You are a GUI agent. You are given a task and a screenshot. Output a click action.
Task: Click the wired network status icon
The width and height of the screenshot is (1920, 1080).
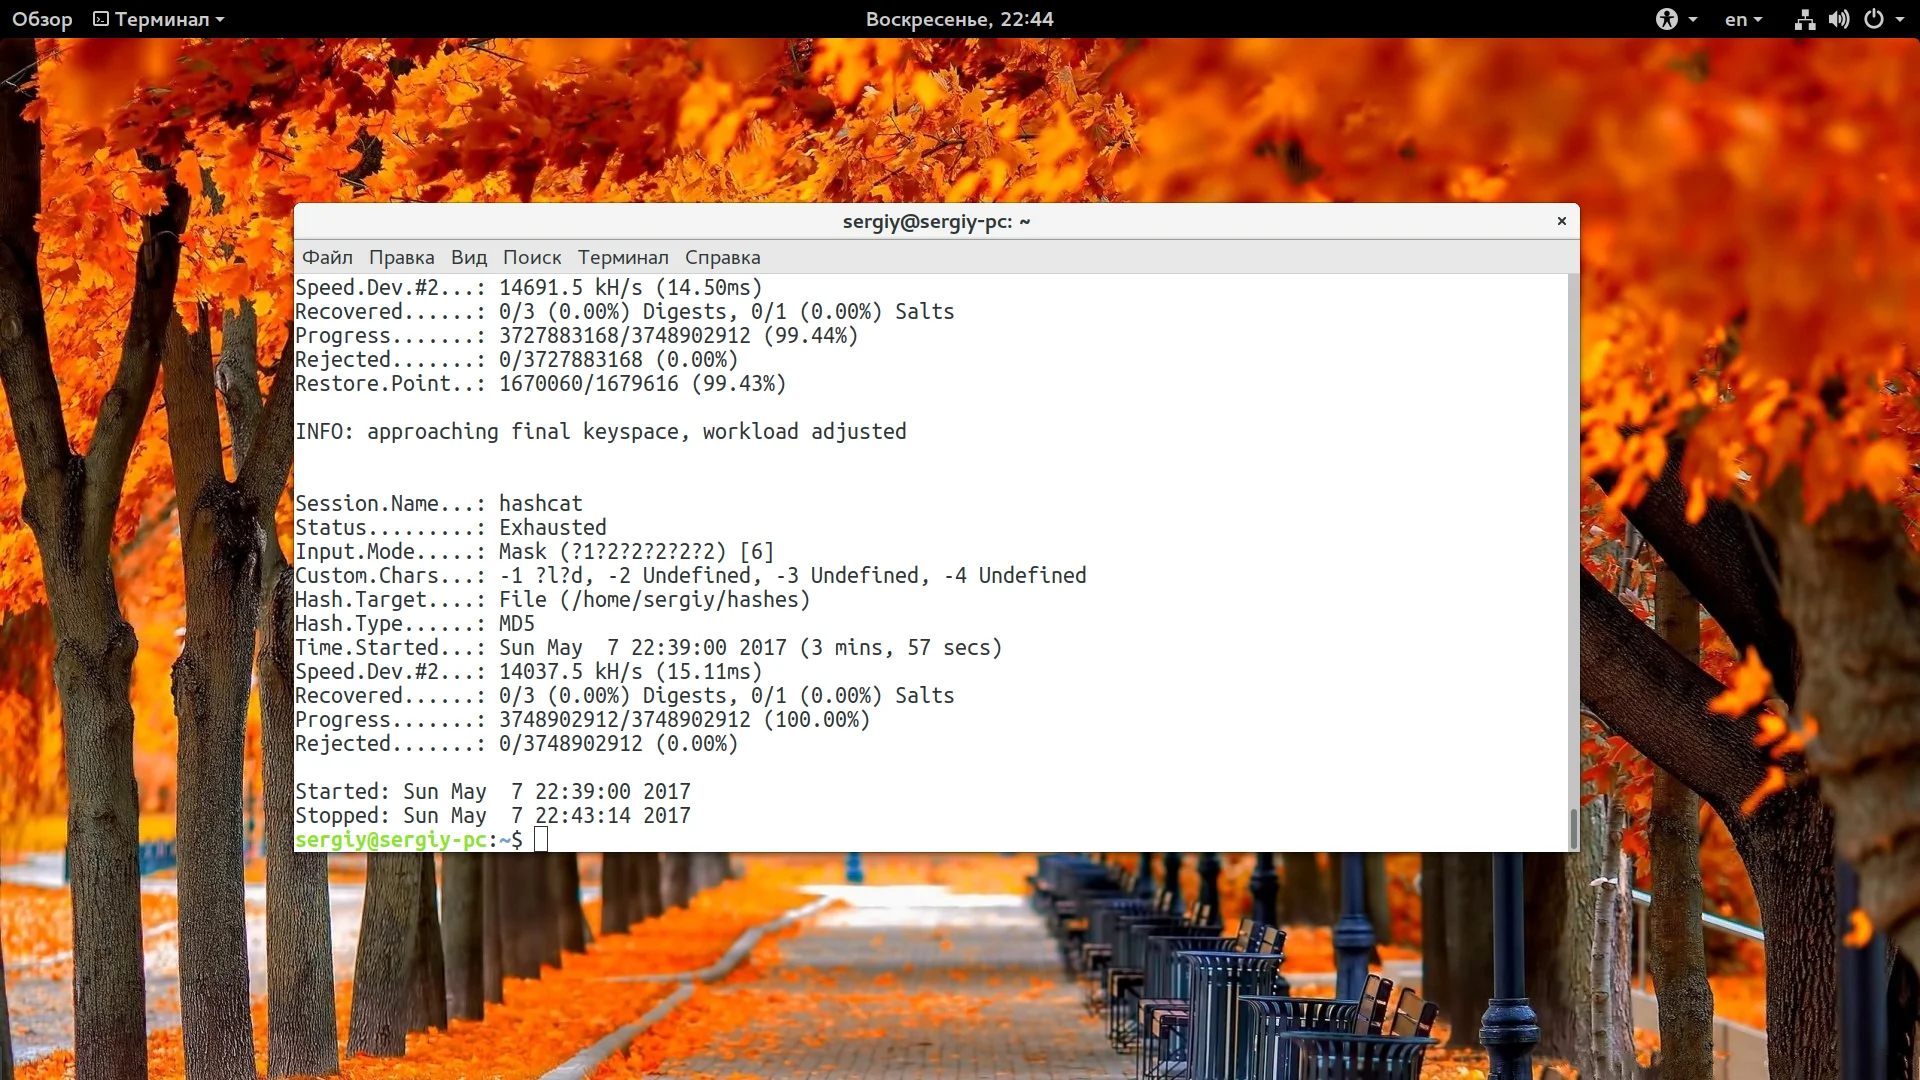(1804, 19)
